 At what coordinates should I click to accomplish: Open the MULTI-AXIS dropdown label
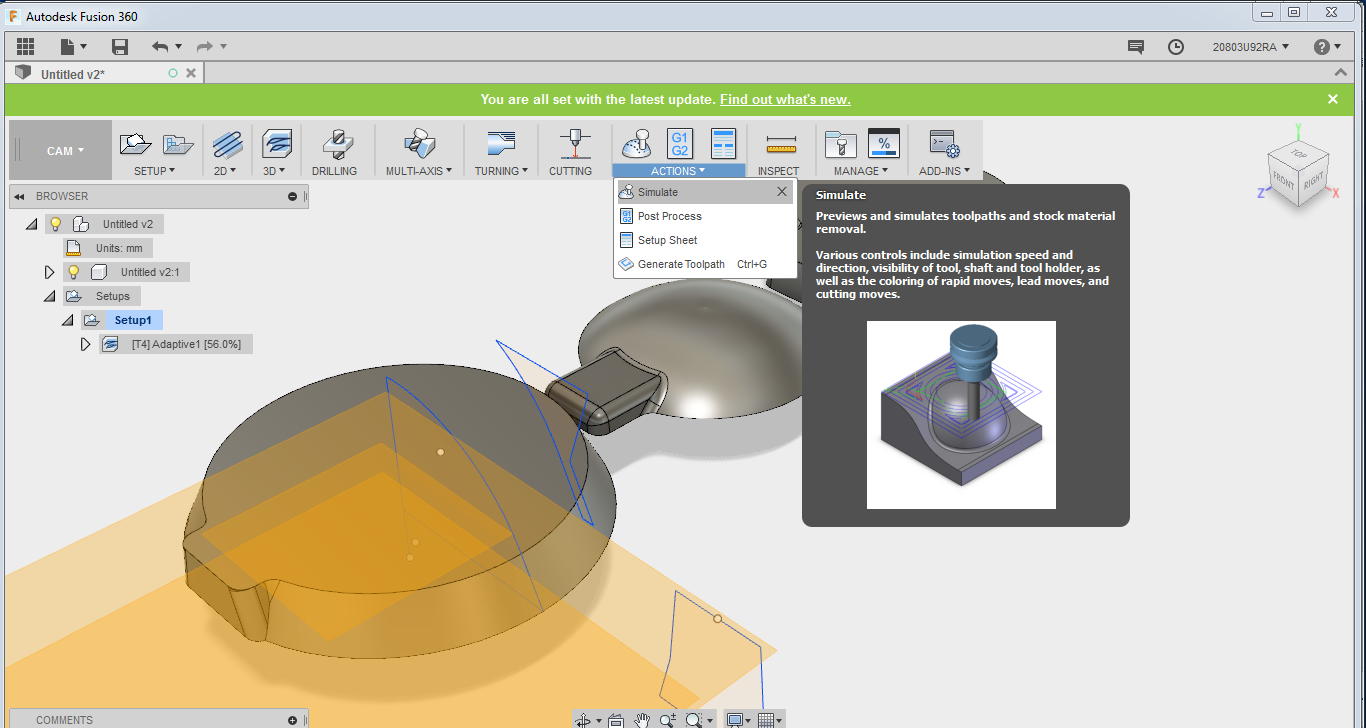419,171
